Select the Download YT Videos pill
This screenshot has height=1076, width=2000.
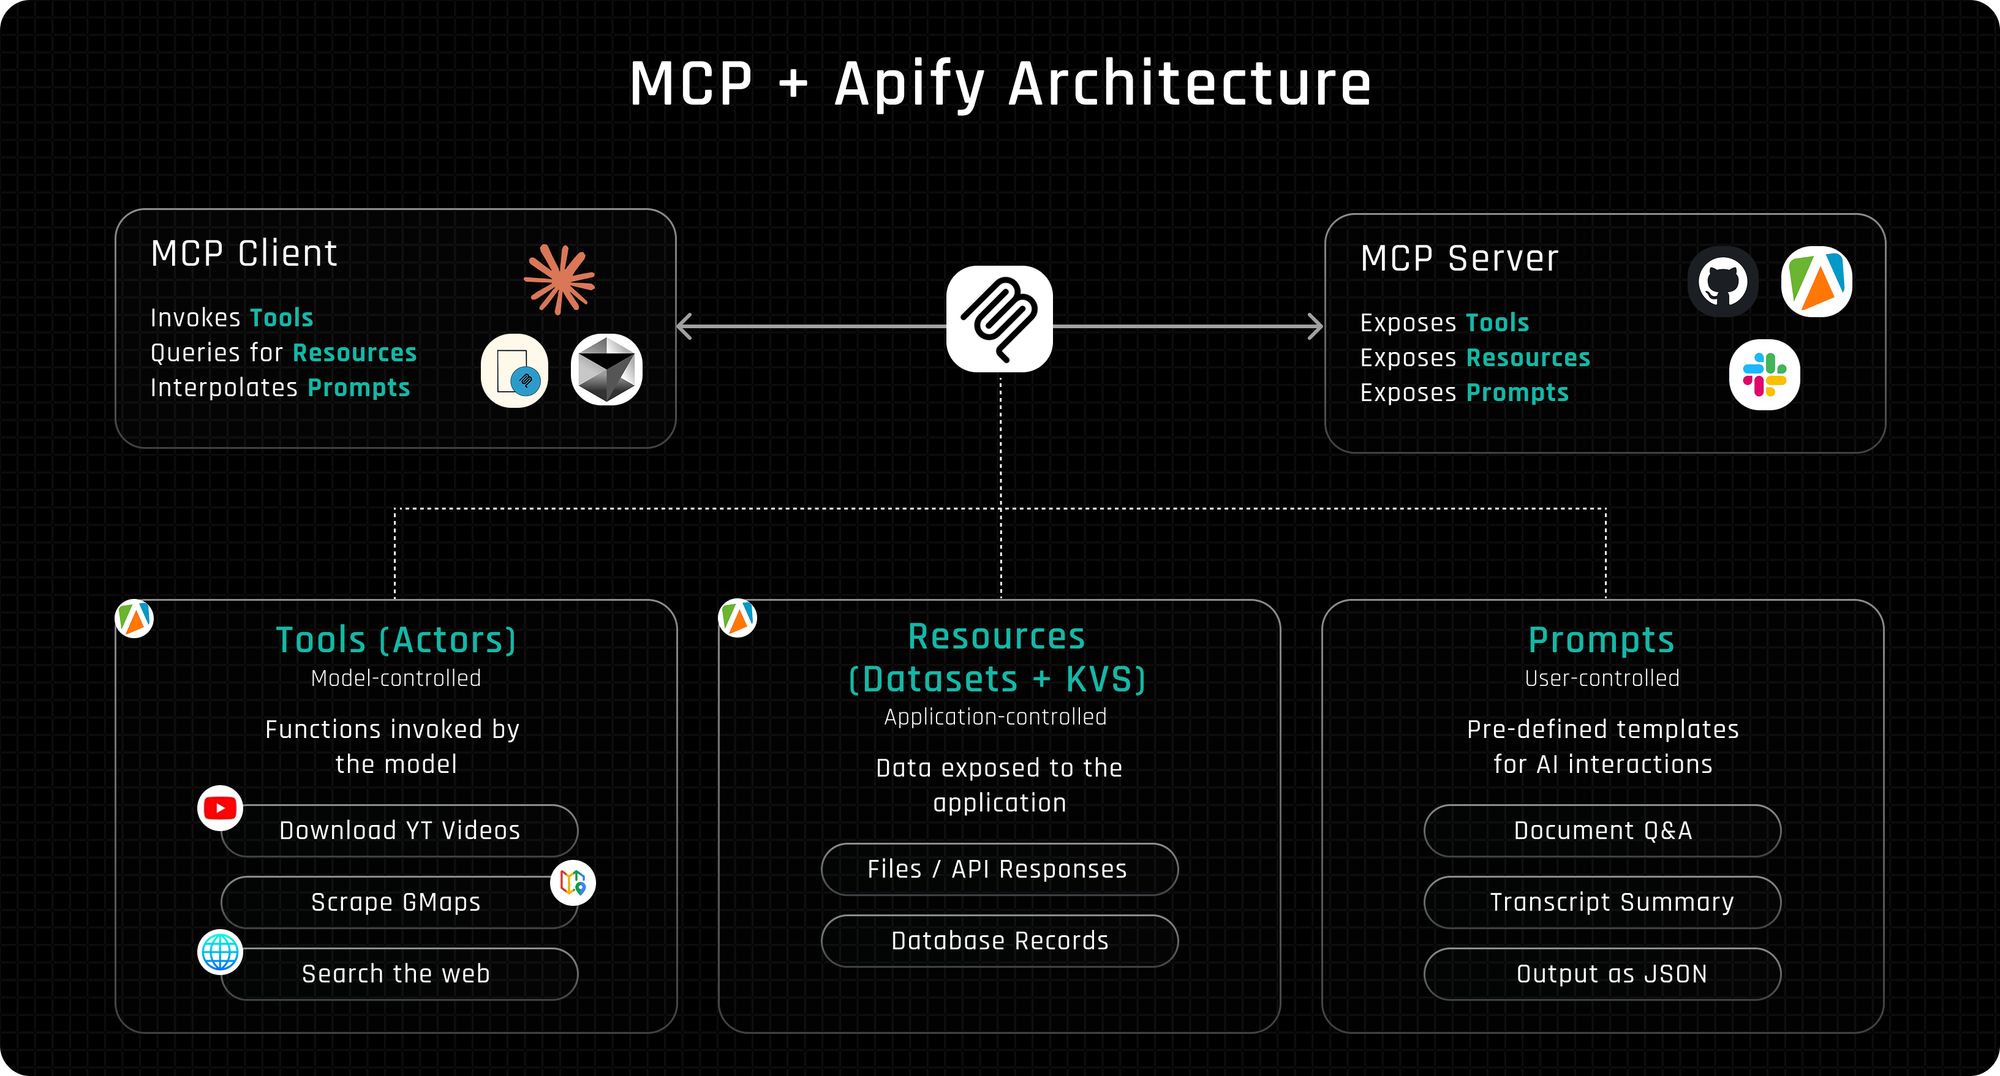tap(400, 831)
